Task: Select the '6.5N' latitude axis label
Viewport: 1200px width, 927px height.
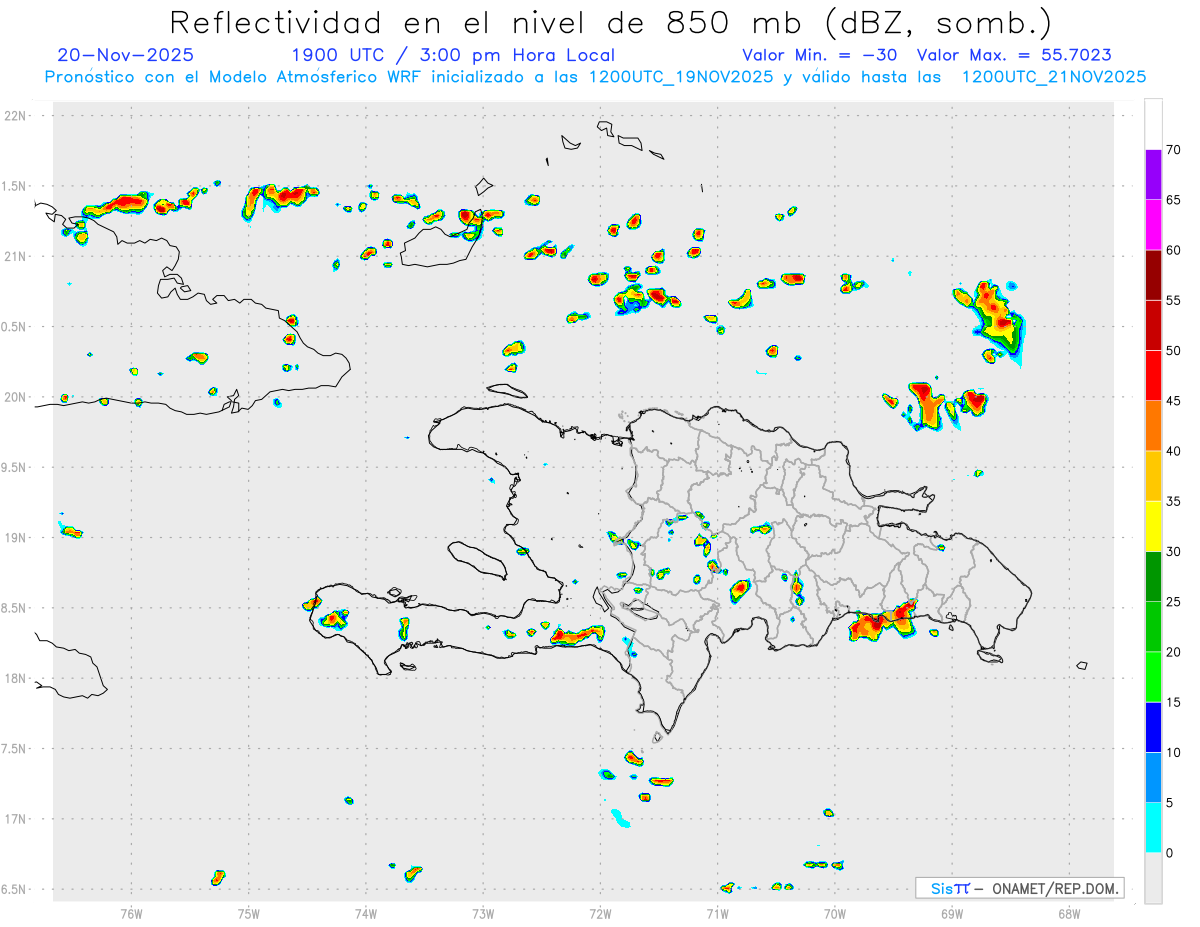Action: coord(15,889)
